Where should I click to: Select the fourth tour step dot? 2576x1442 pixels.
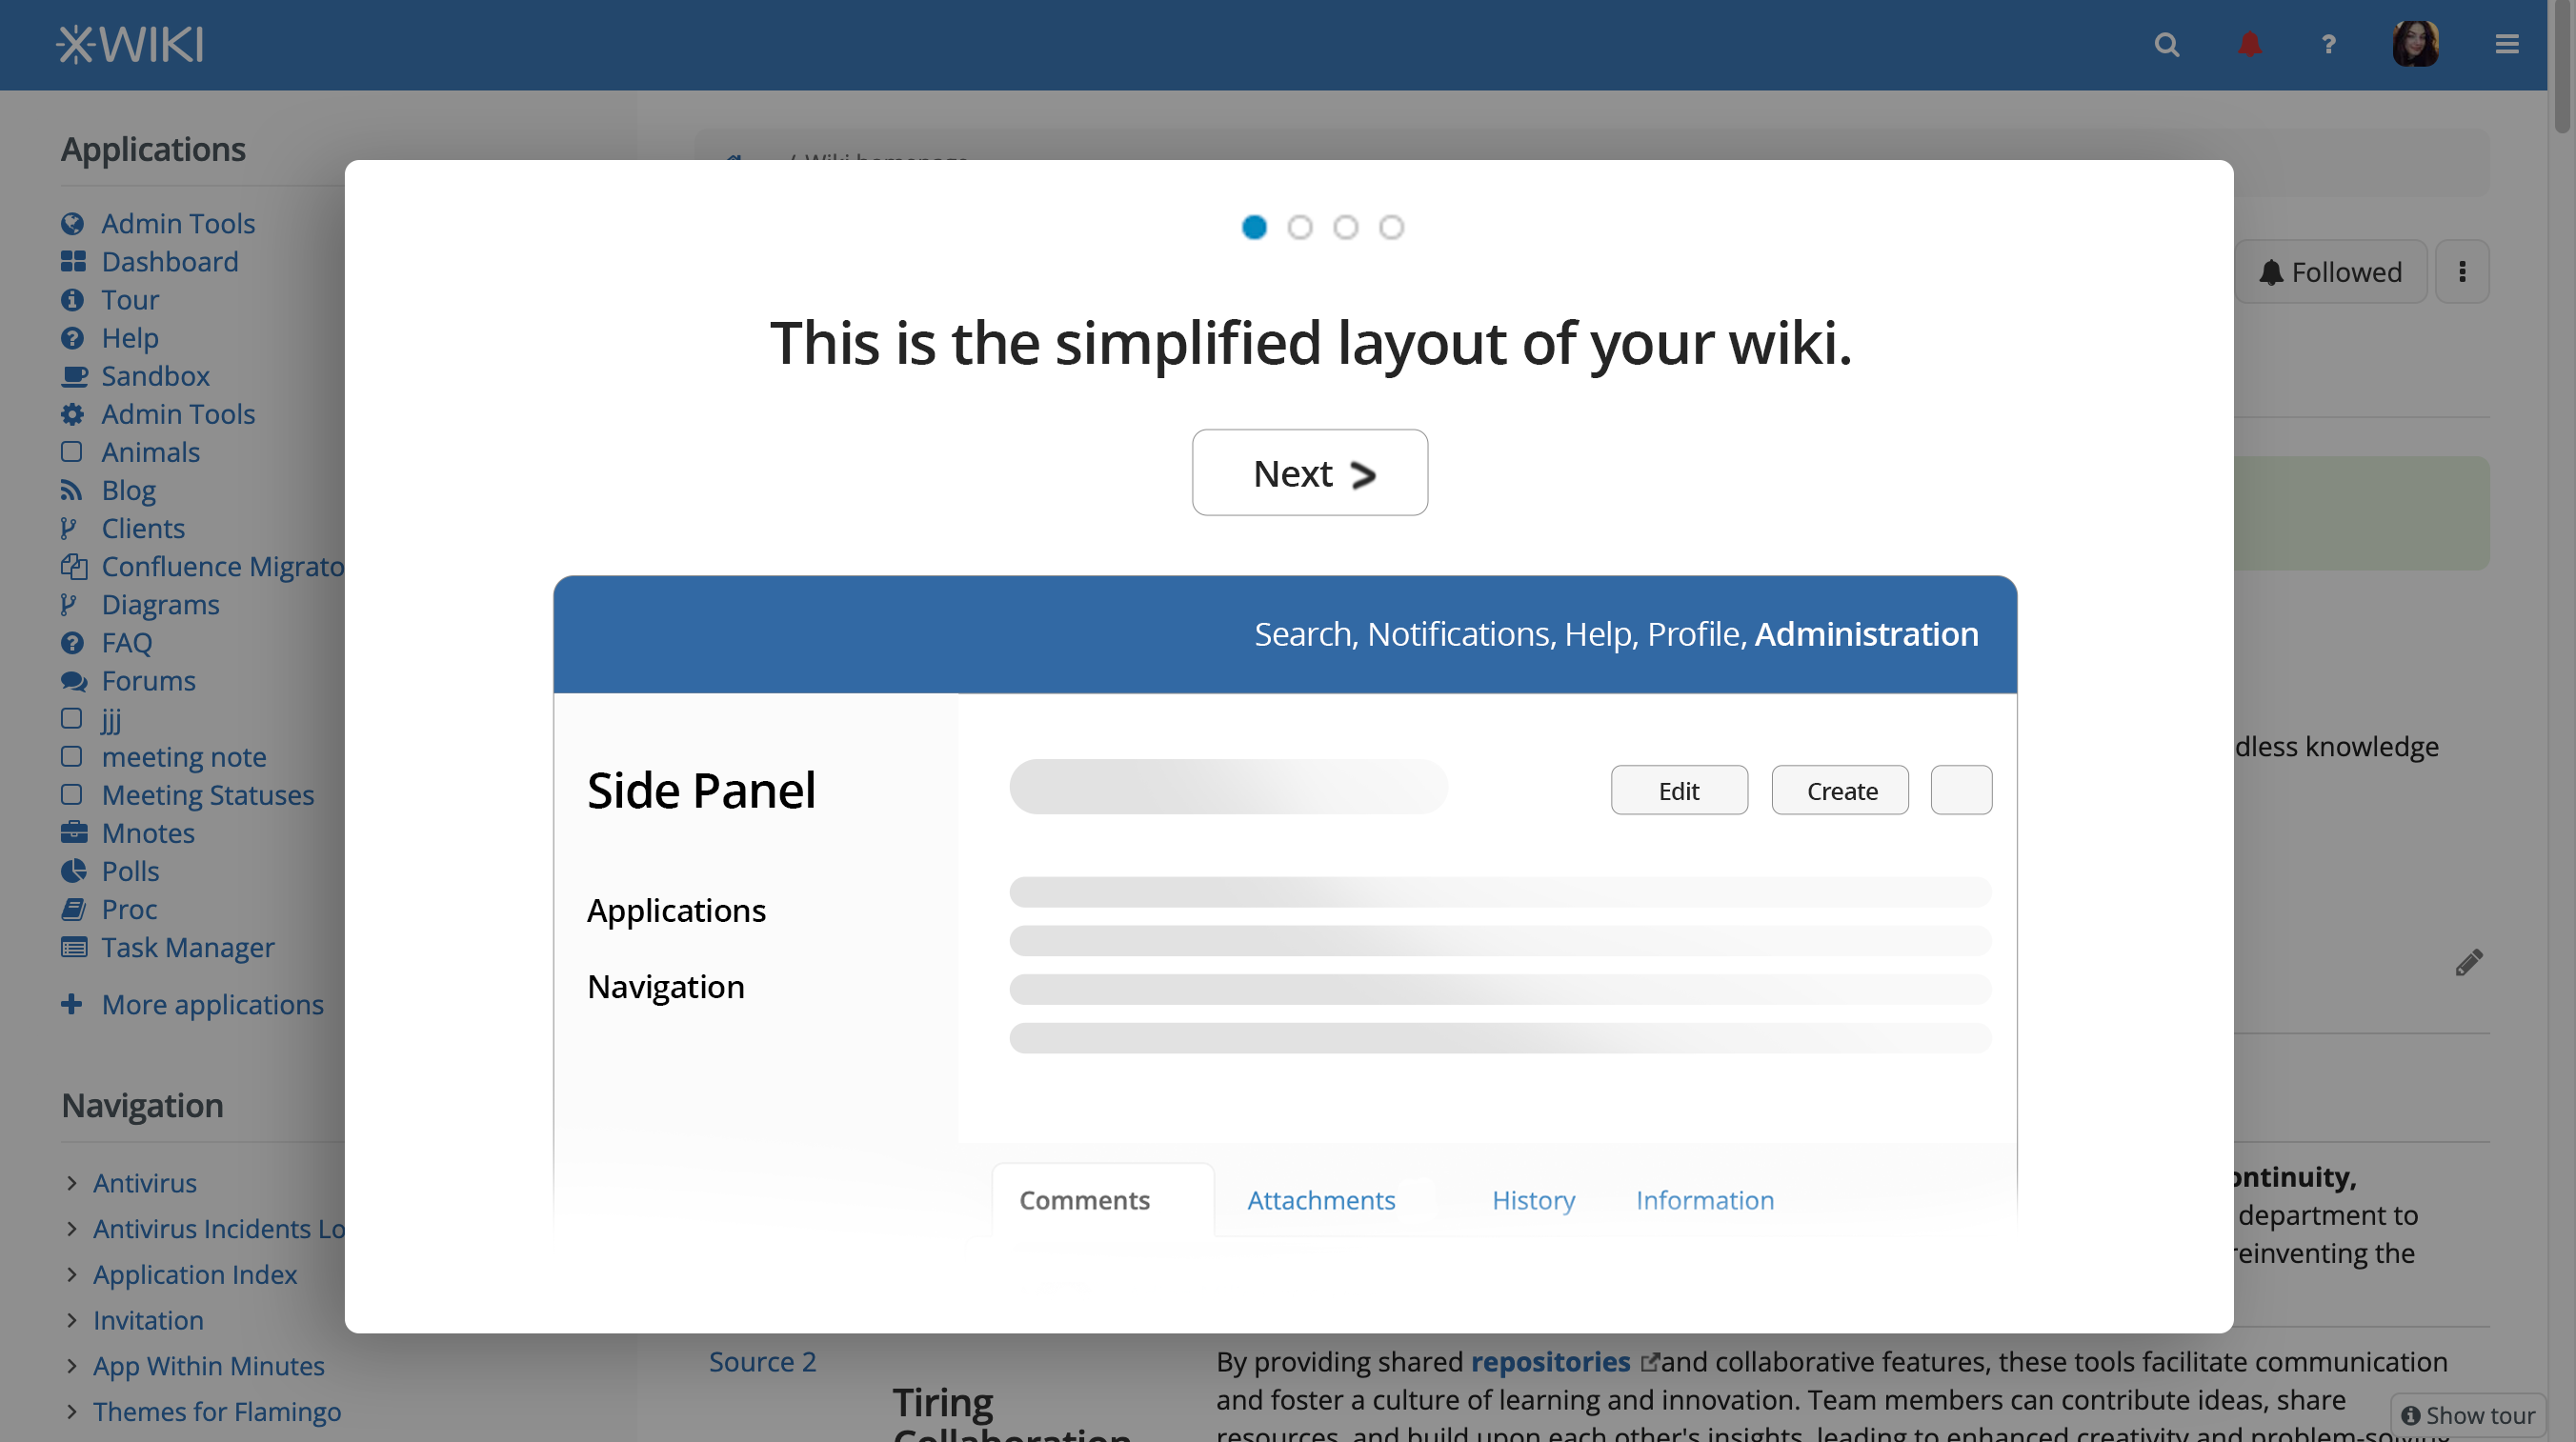click(x=1391, y=228)
